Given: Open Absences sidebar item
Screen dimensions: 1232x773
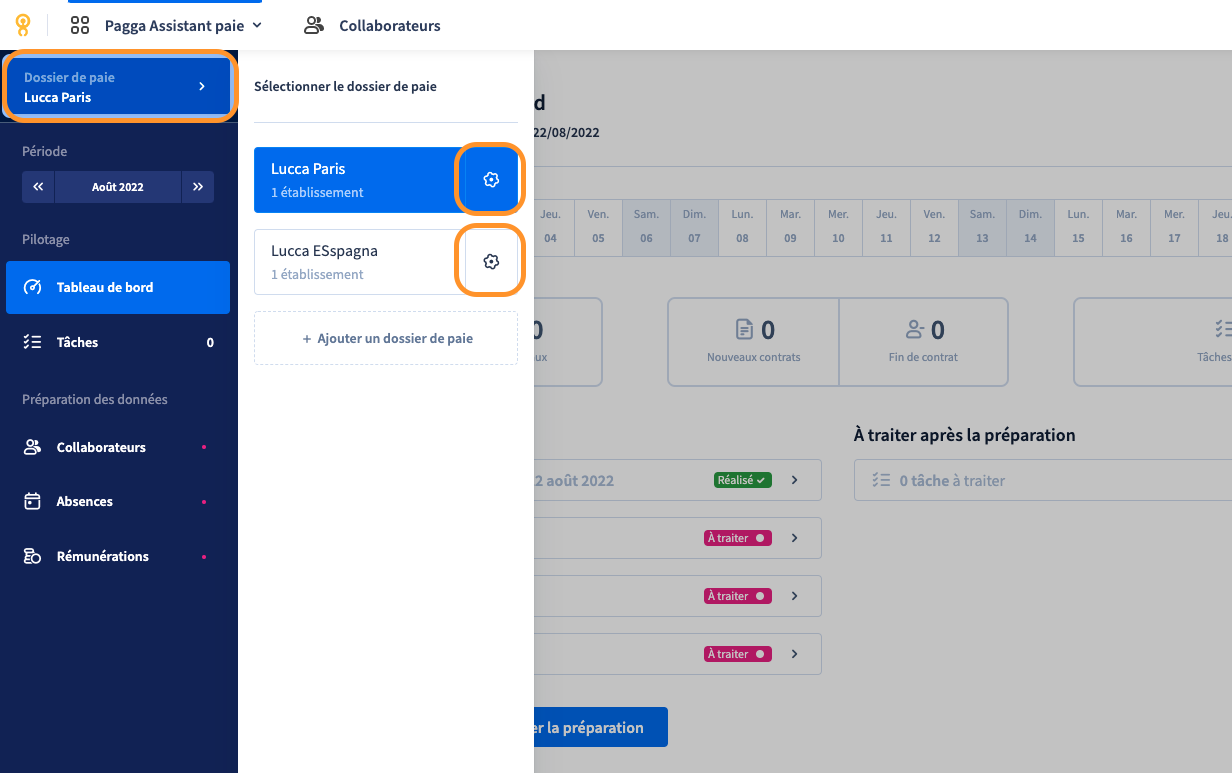Looking at the screenshot, I should 118,501.
